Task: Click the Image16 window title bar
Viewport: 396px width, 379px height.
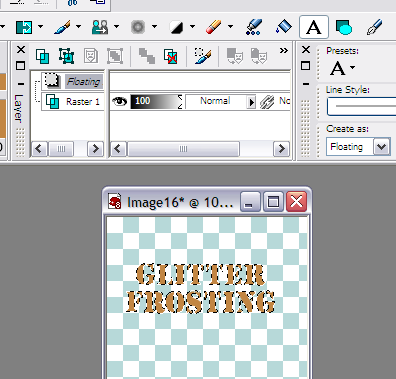Action: coord(207,202)
